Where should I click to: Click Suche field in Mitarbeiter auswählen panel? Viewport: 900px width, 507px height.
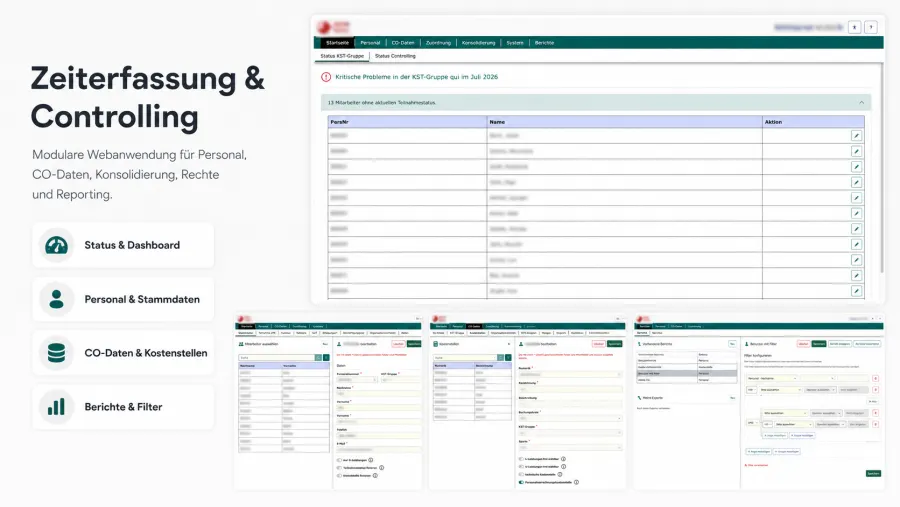pos(277,358)
